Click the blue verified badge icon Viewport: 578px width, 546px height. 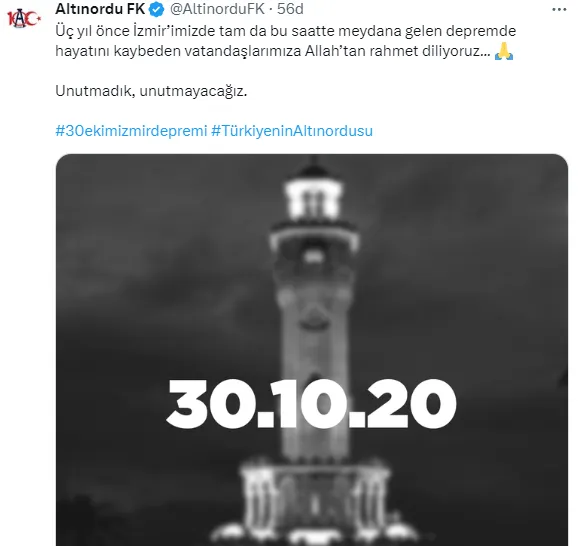[157, 10]
